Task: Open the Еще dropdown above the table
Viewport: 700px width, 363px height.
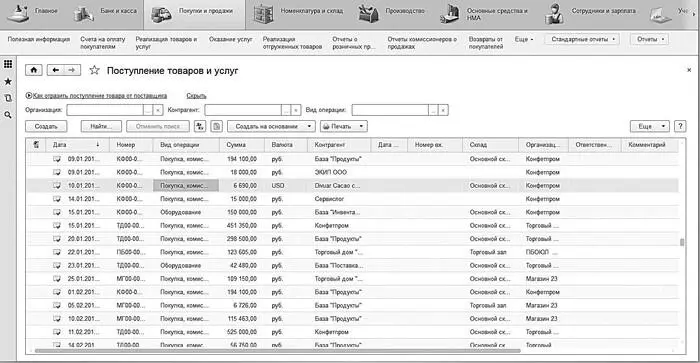Action: (x=650, y=126)
